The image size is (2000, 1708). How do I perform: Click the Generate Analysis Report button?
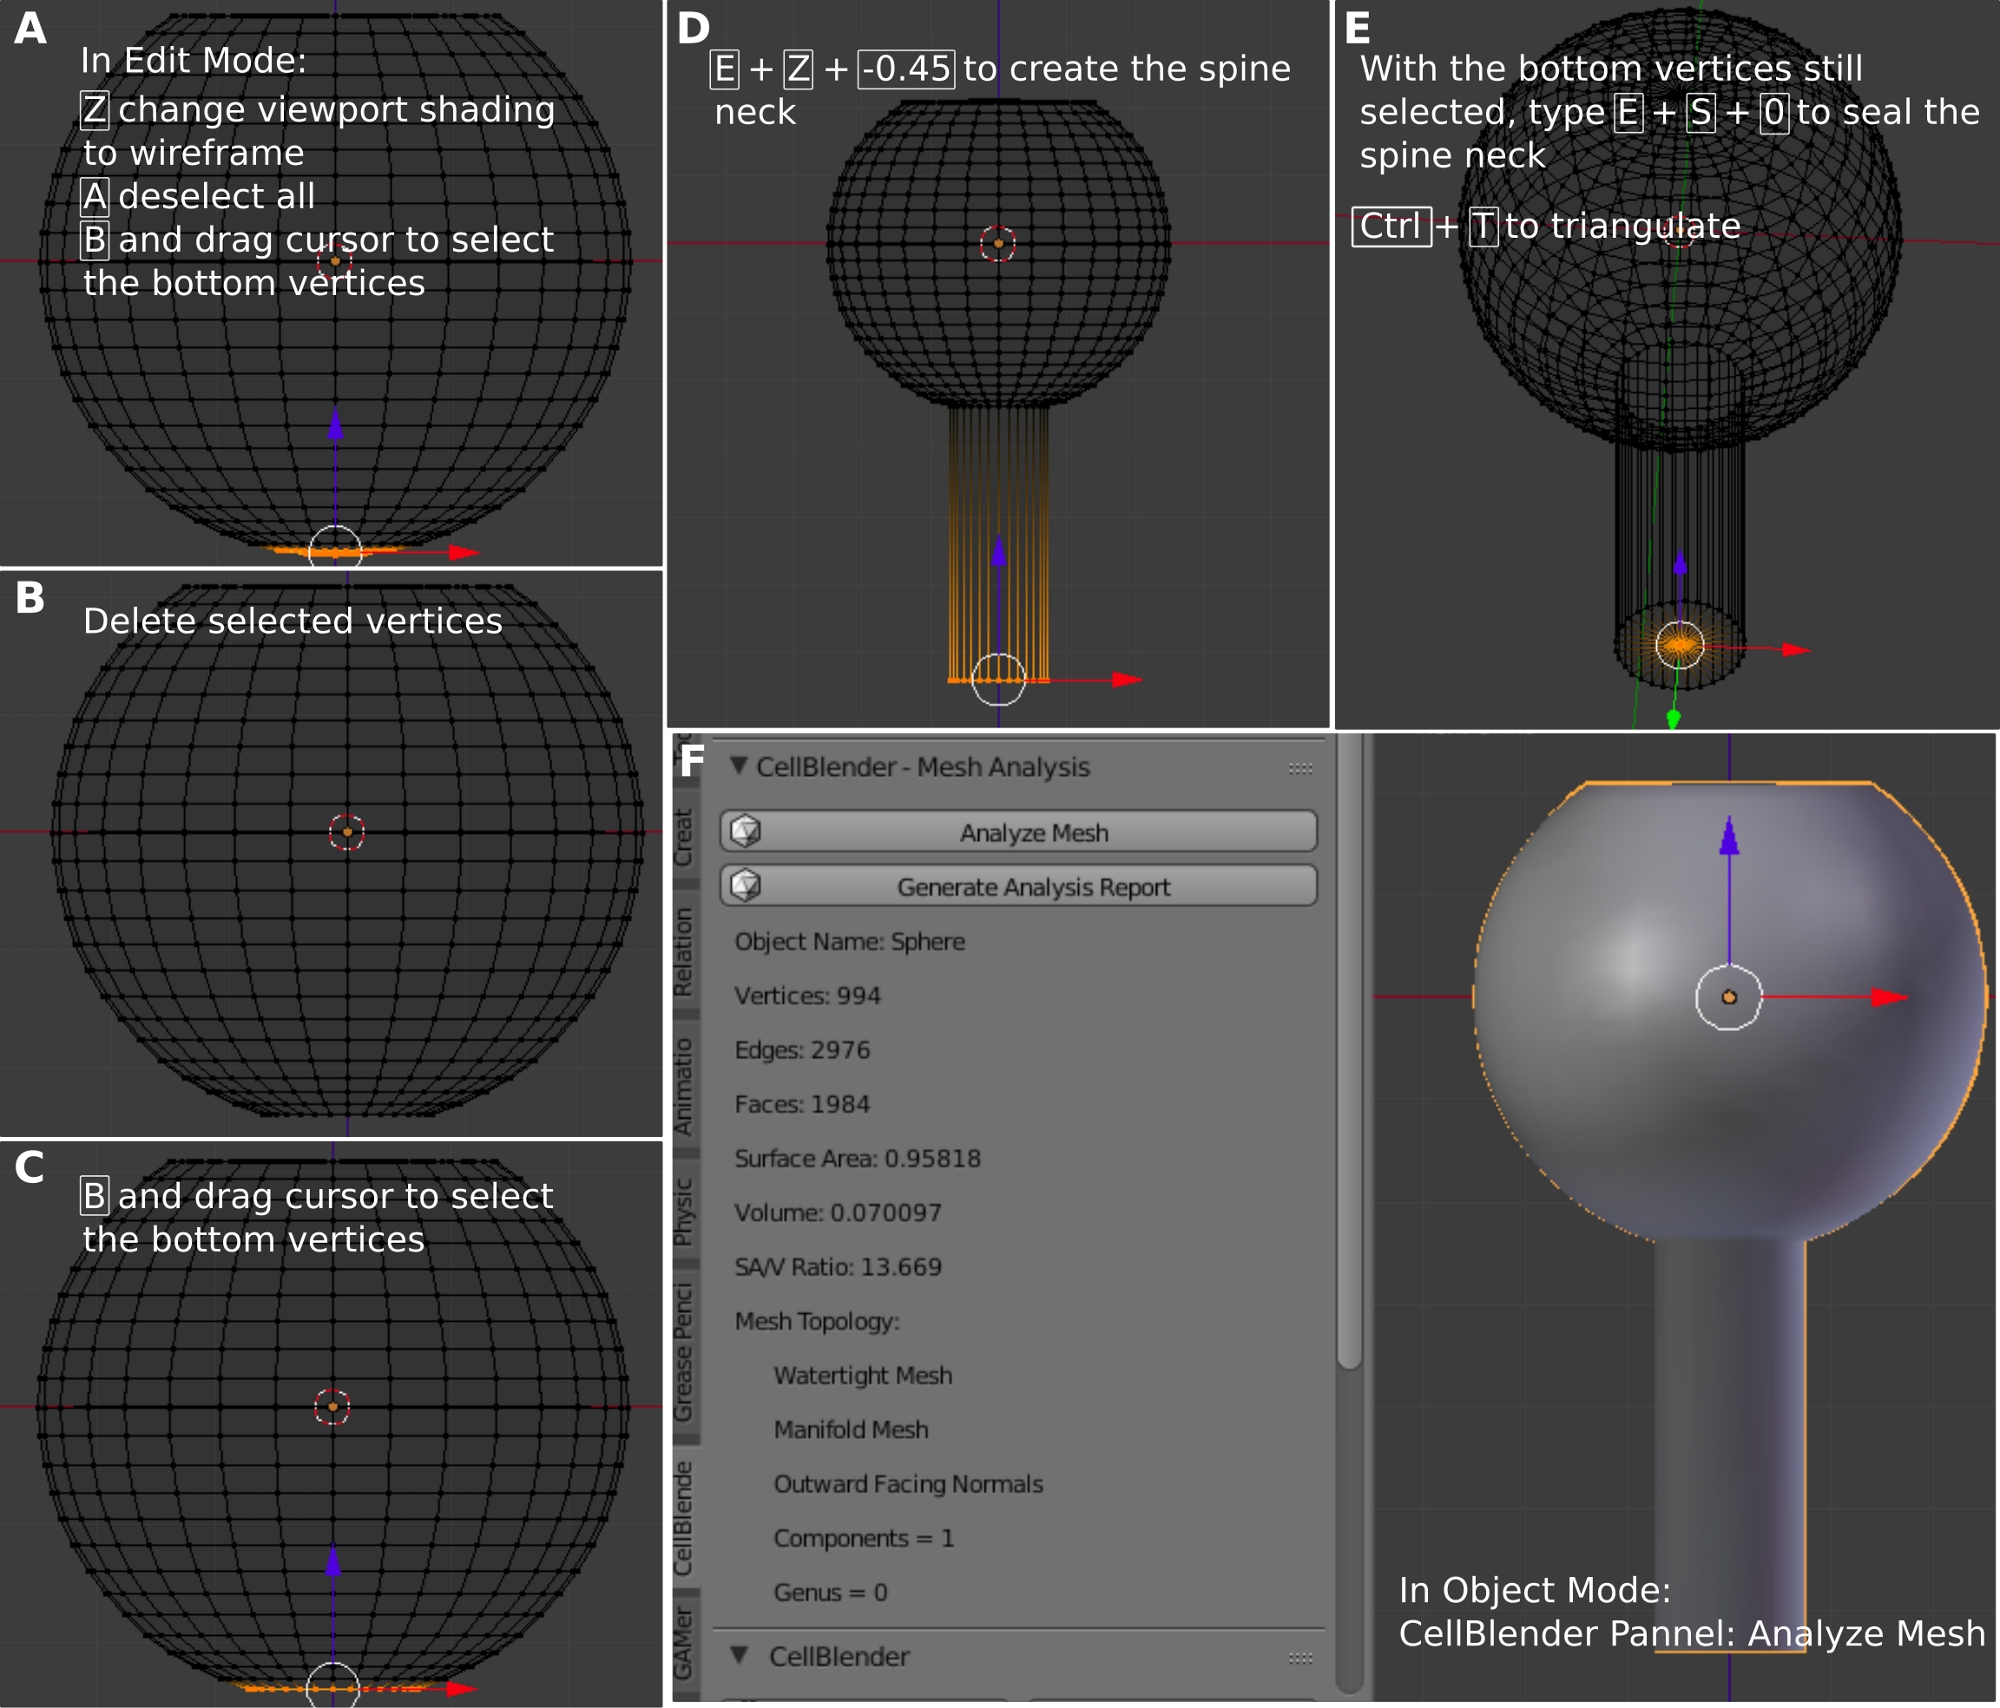[1033, 886]
